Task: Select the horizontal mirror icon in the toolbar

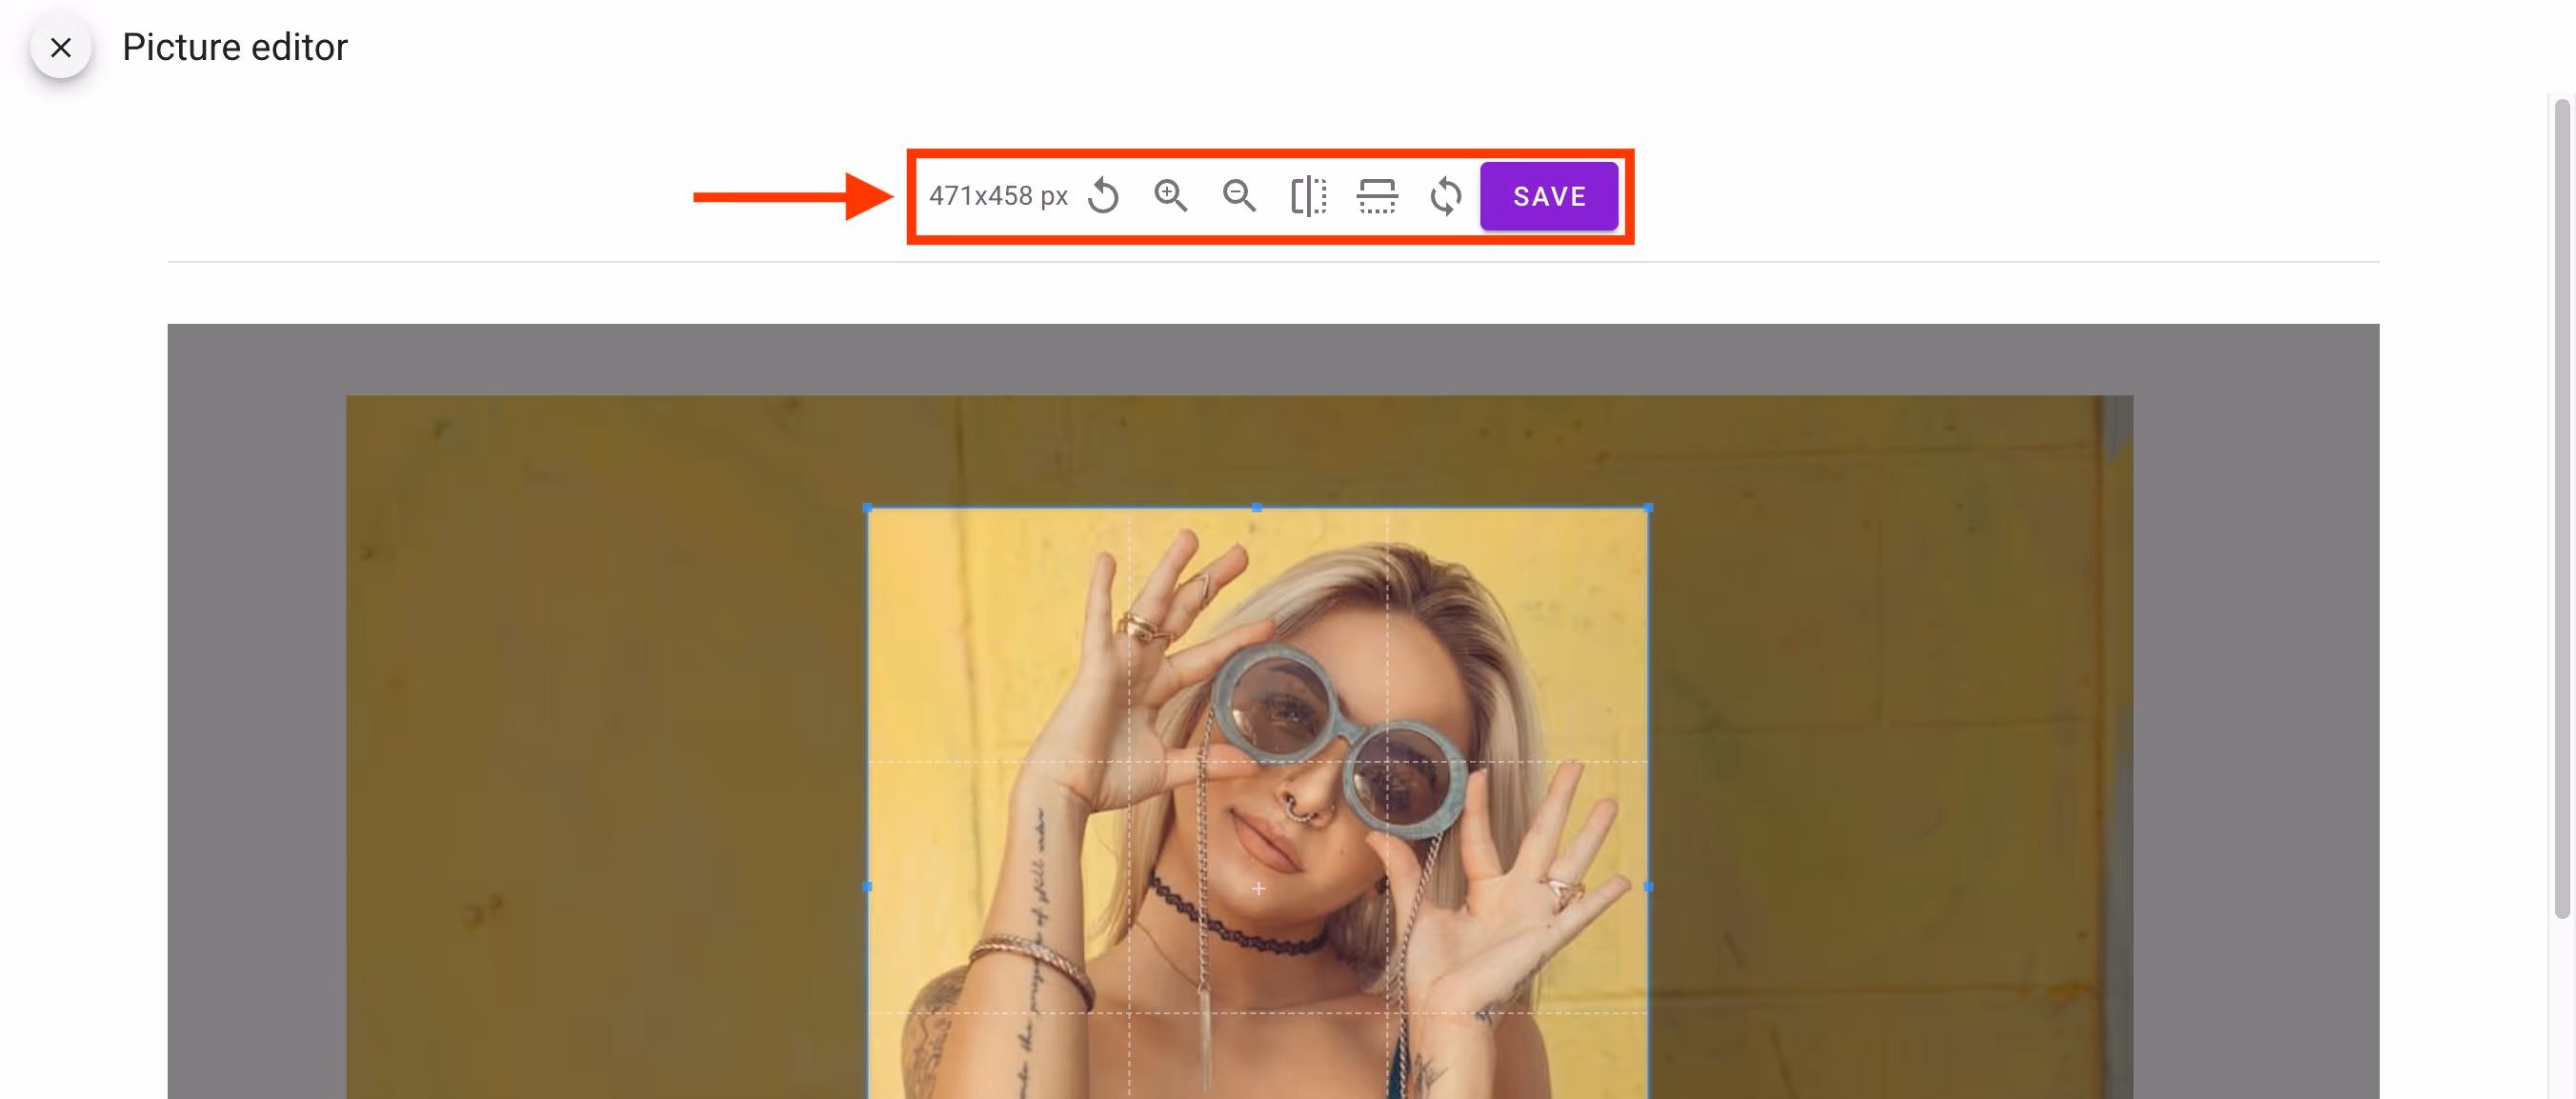Action: coord(1310,196)
